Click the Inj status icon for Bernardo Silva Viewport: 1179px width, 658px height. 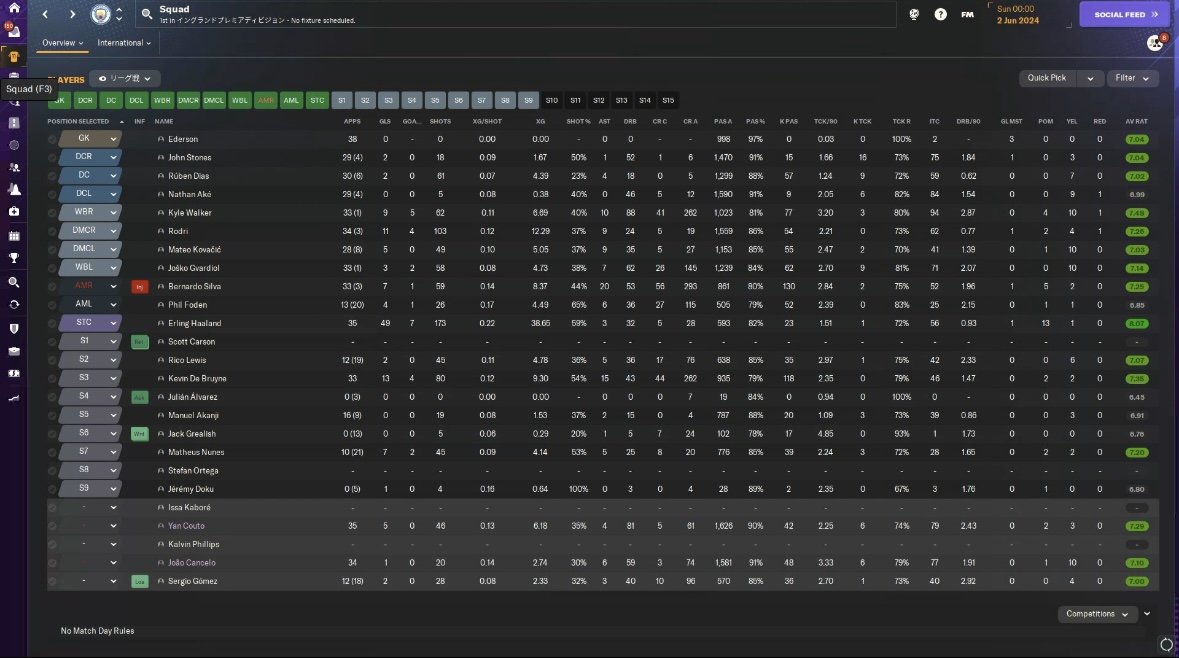(139, 287)
